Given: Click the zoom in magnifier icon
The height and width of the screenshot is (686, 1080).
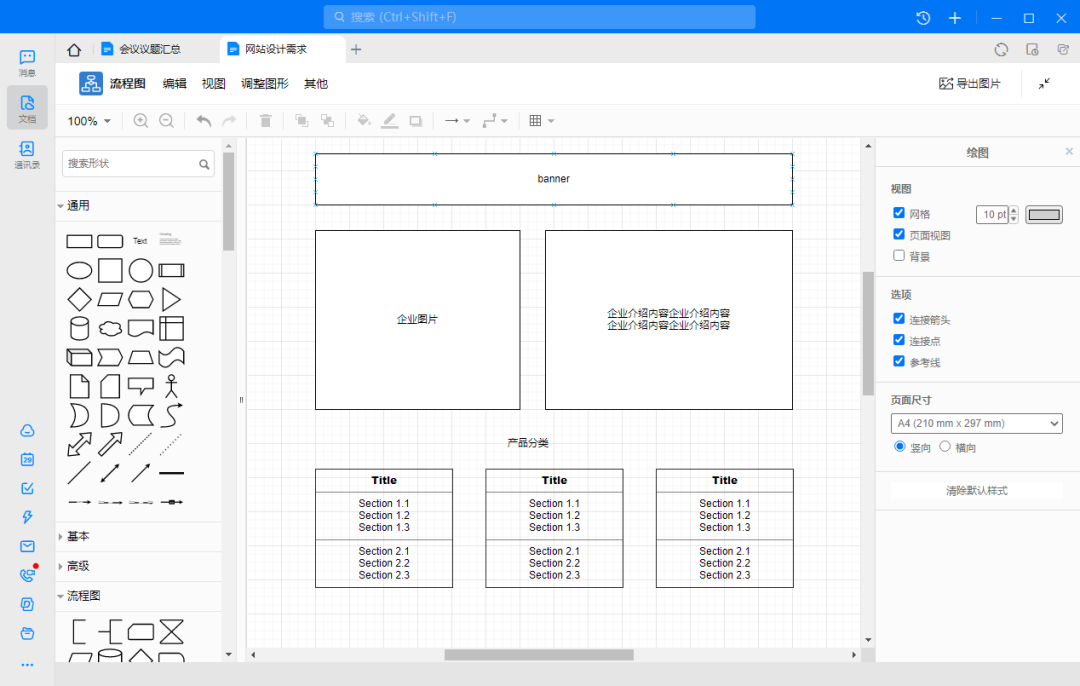Looking at the screenshot, I should tap(141, 121).
